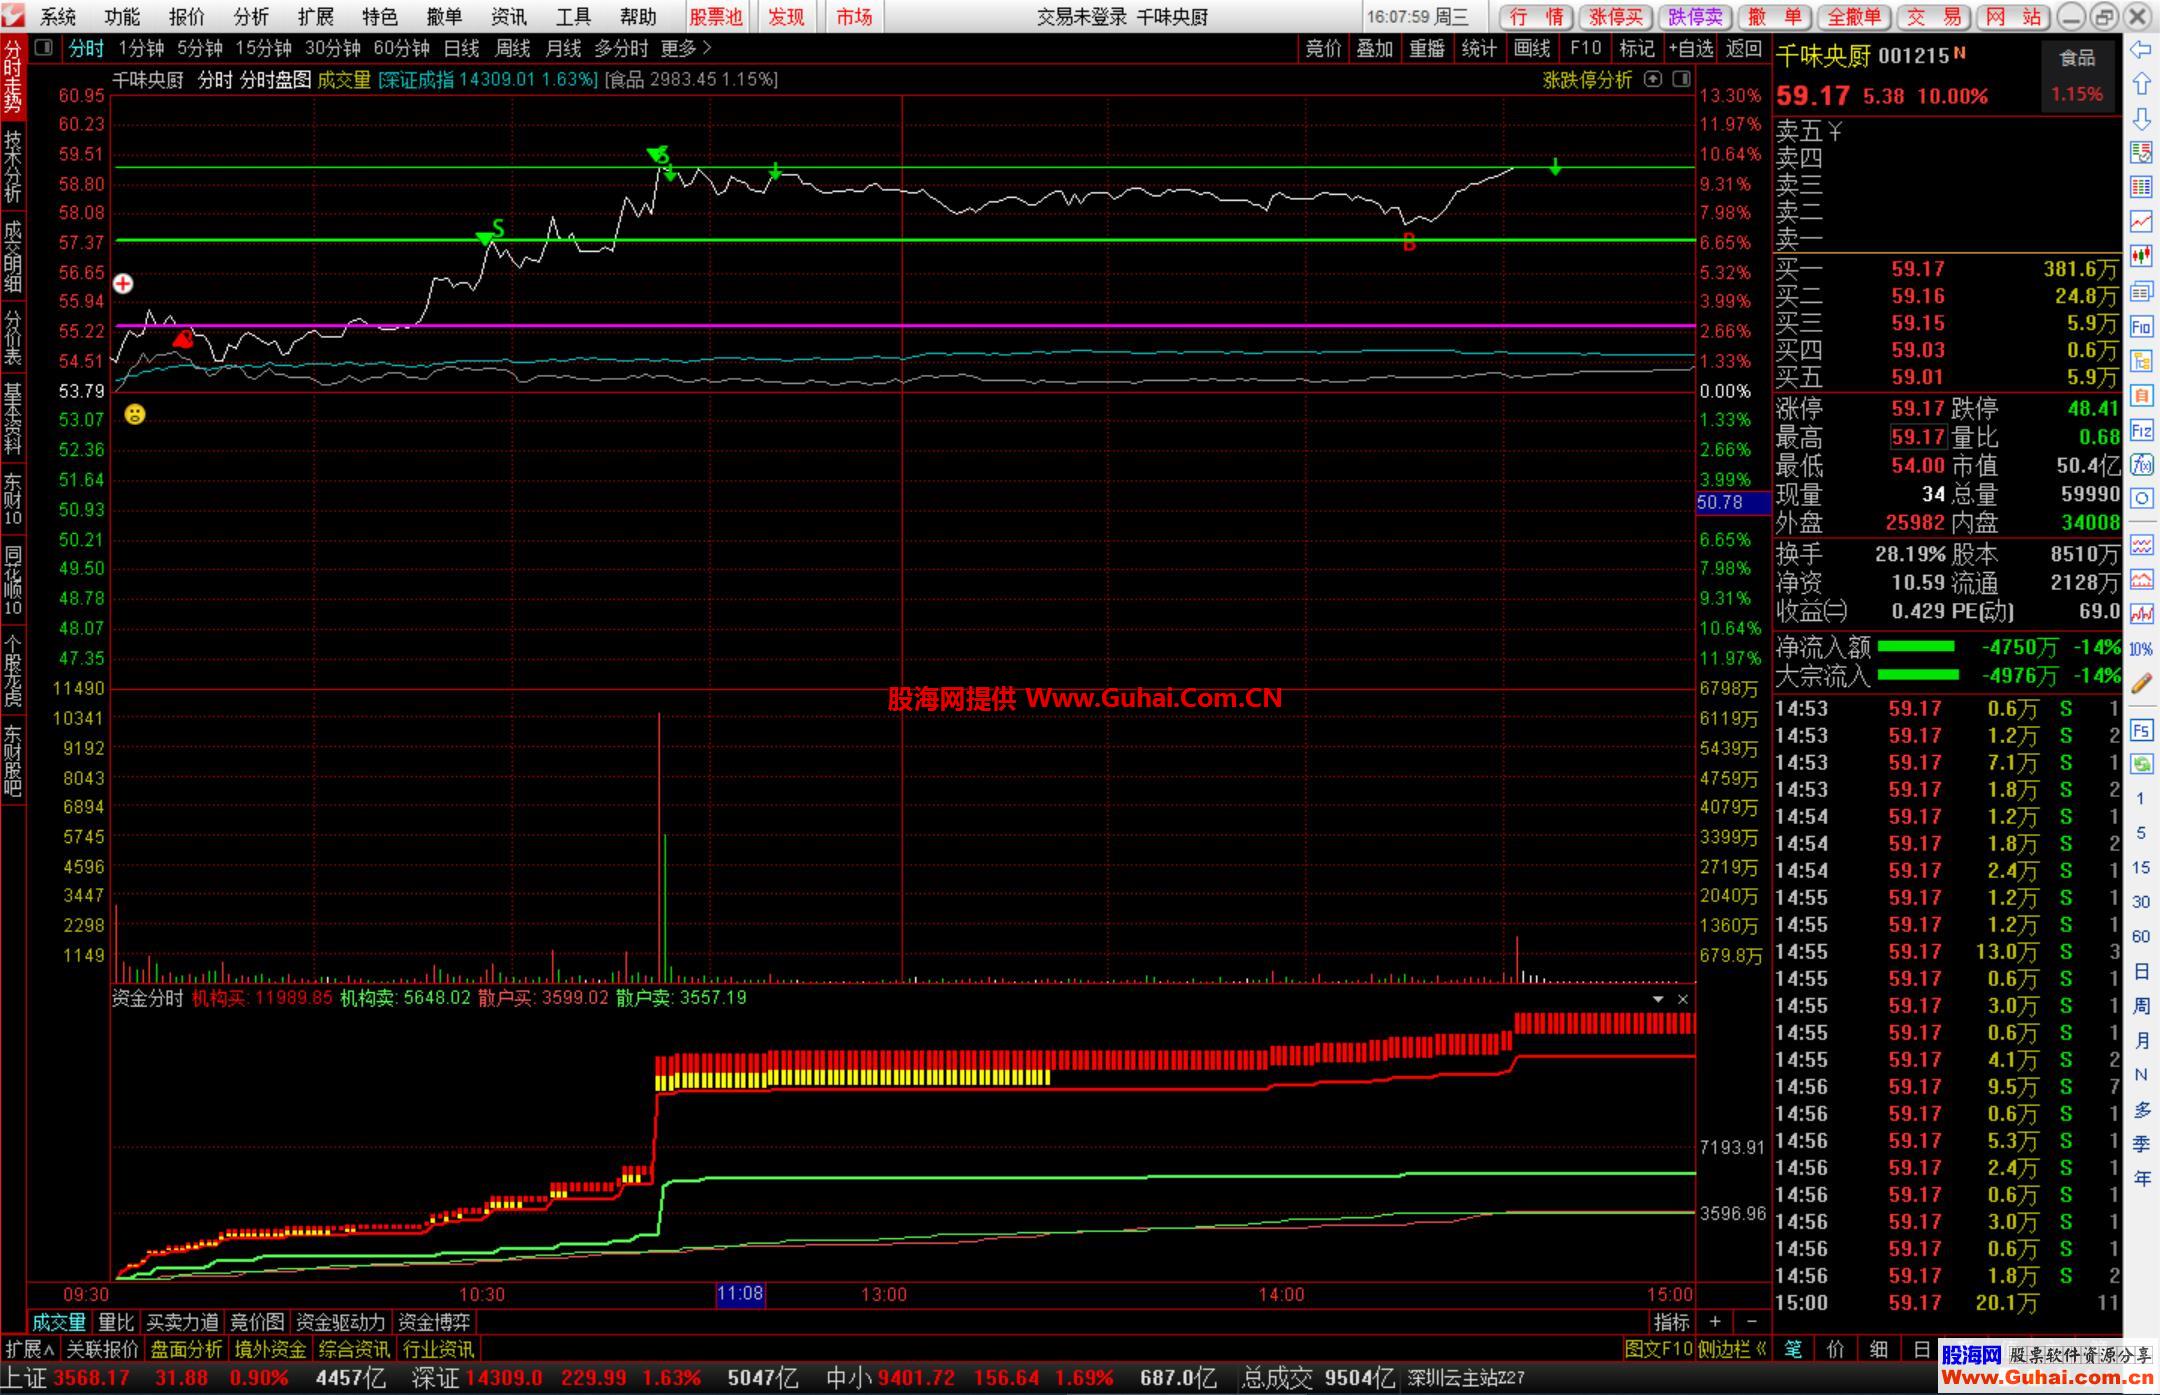Select the pencil drawing tool icon
Image resolution: width=2160 pixels, height=1395 pixels.
click(2141, 684)
